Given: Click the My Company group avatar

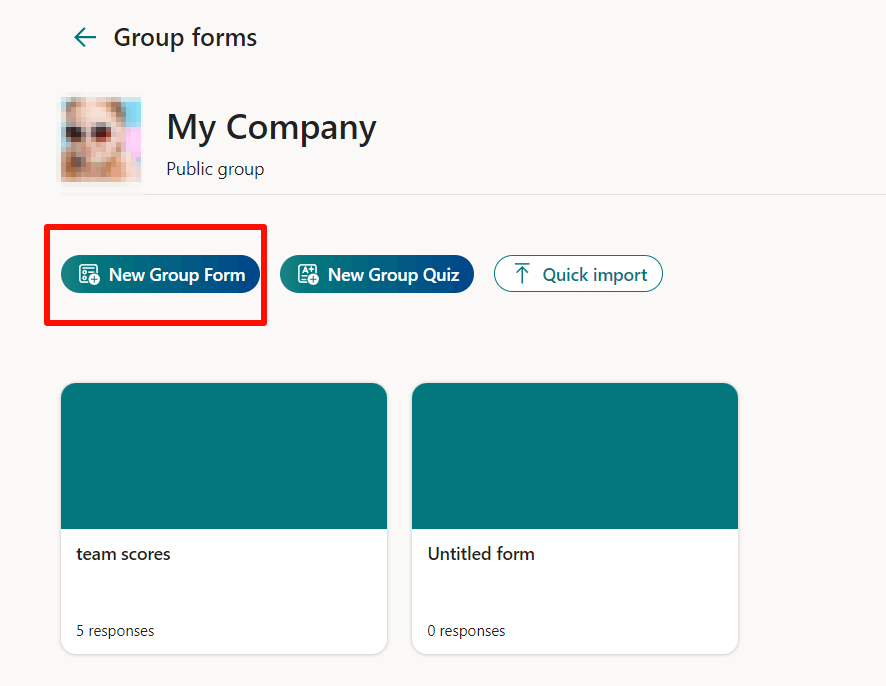Looking at the screenshot, I should pyautogui.click(x=100, y=139).
